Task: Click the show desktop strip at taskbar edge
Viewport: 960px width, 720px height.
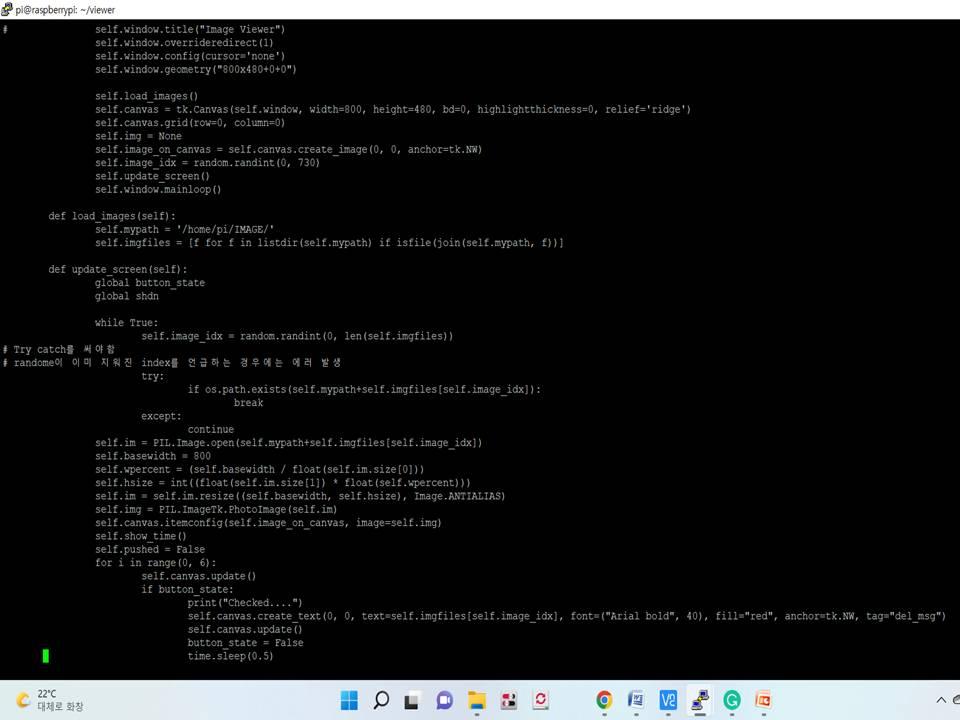Action: coord(959,710)
